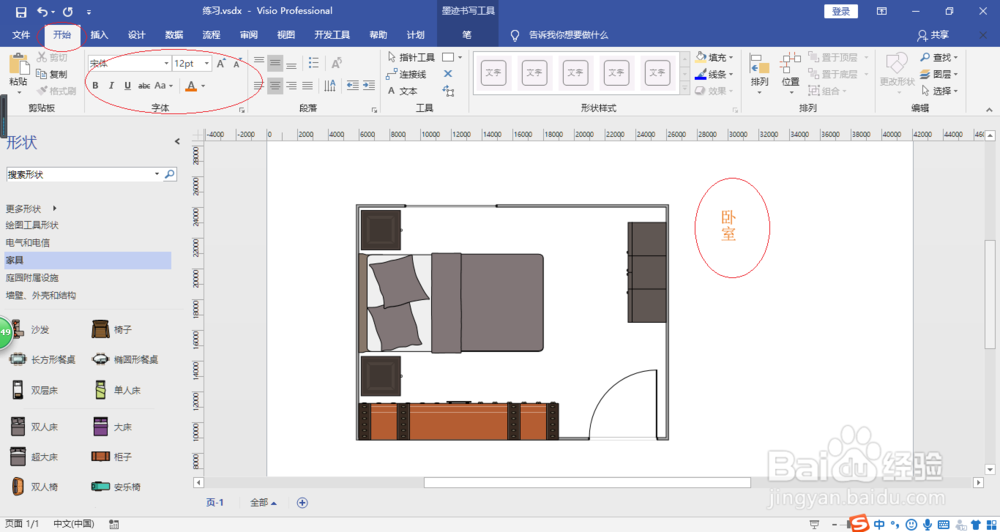
Task: Click the text direction icon
Action: point(330,85)
